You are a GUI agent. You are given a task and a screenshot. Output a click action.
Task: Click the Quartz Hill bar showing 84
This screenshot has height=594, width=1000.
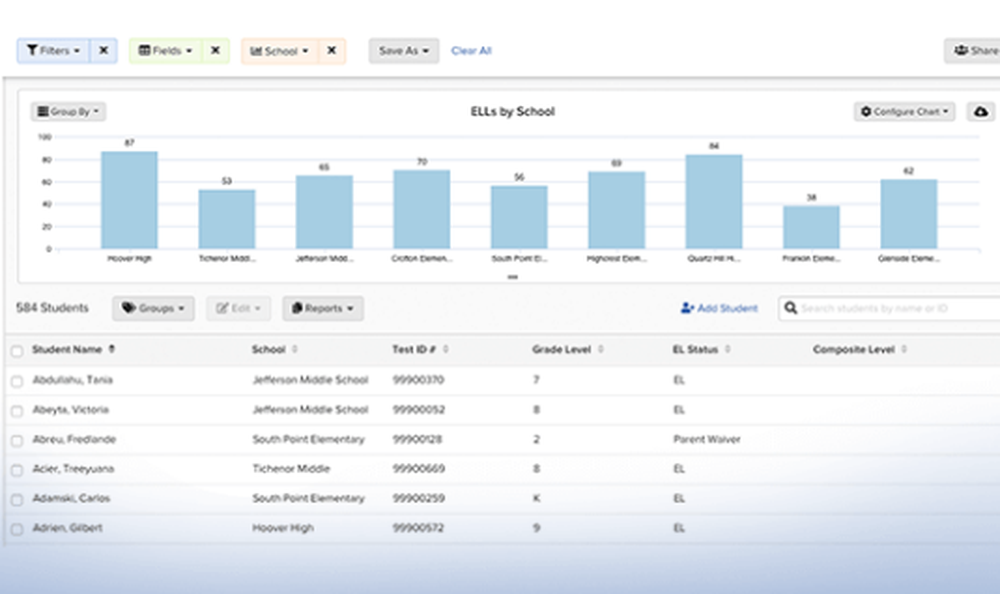point(714,202)
